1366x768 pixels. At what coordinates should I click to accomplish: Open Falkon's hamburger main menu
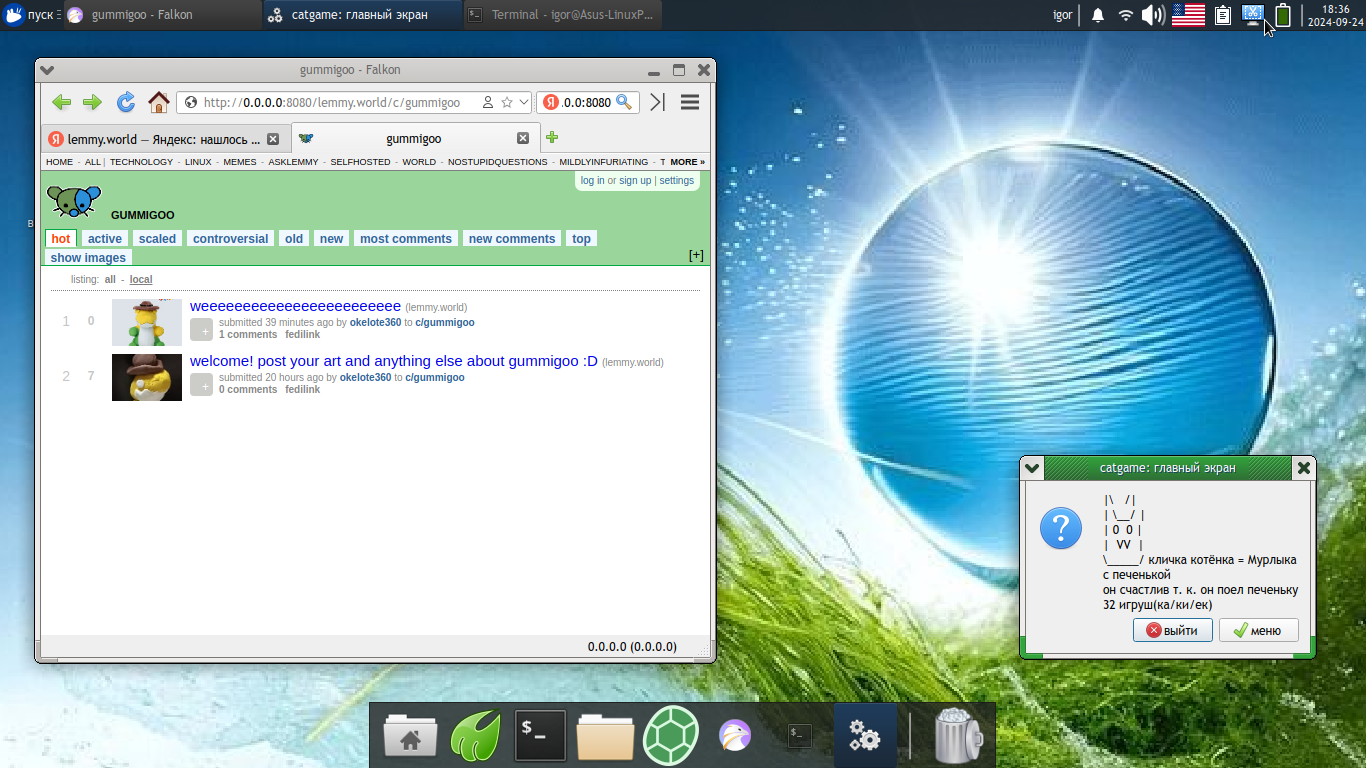(x=689, y=102)
